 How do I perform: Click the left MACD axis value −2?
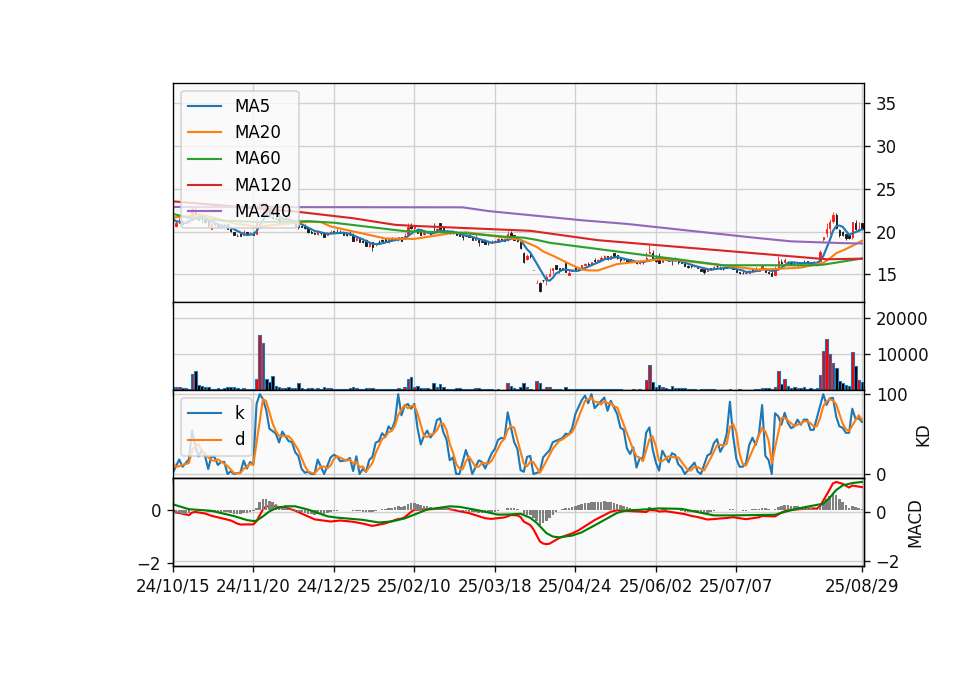click(150, 564)
